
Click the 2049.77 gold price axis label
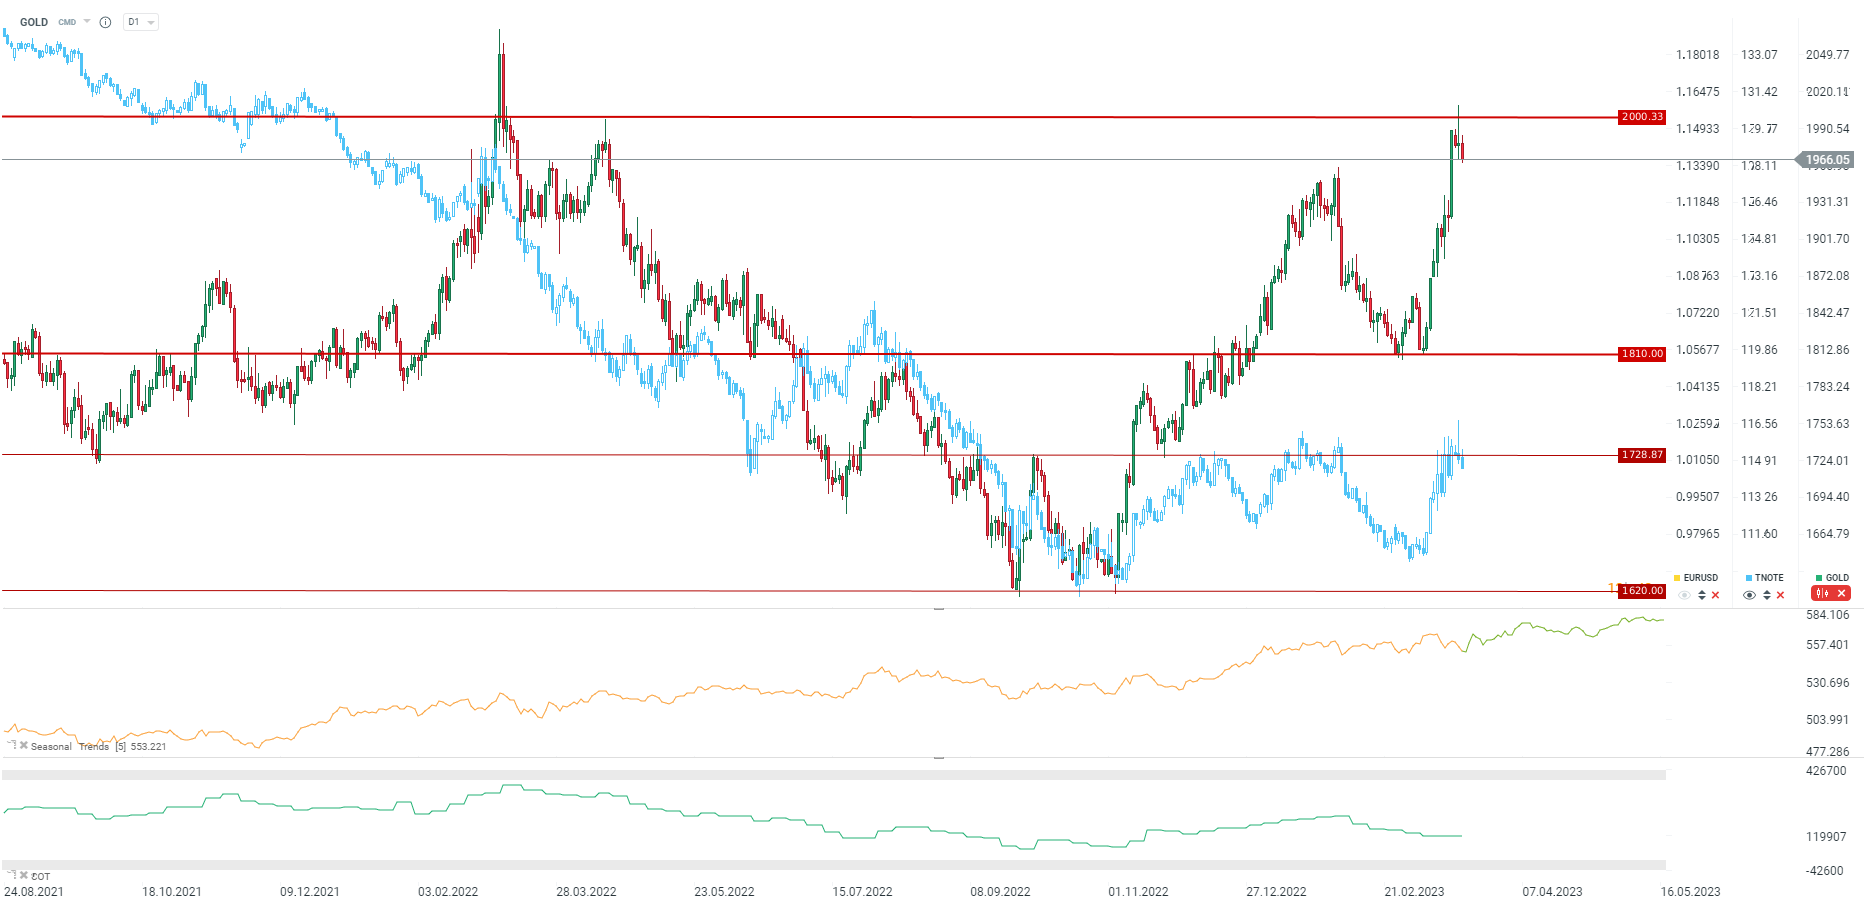1827,55
